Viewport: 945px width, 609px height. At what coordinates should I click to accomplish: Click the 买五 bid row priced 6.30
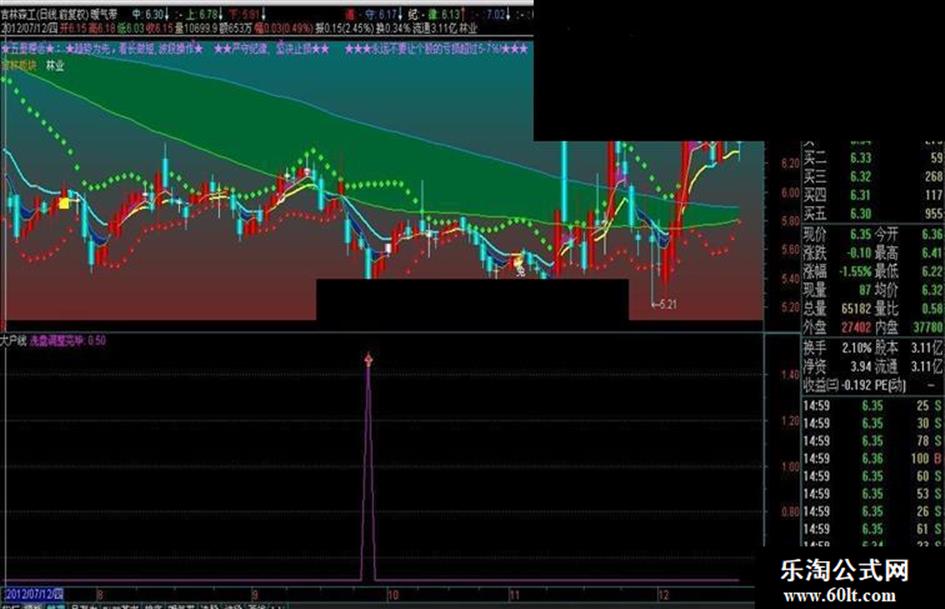[x=873, y=213]
